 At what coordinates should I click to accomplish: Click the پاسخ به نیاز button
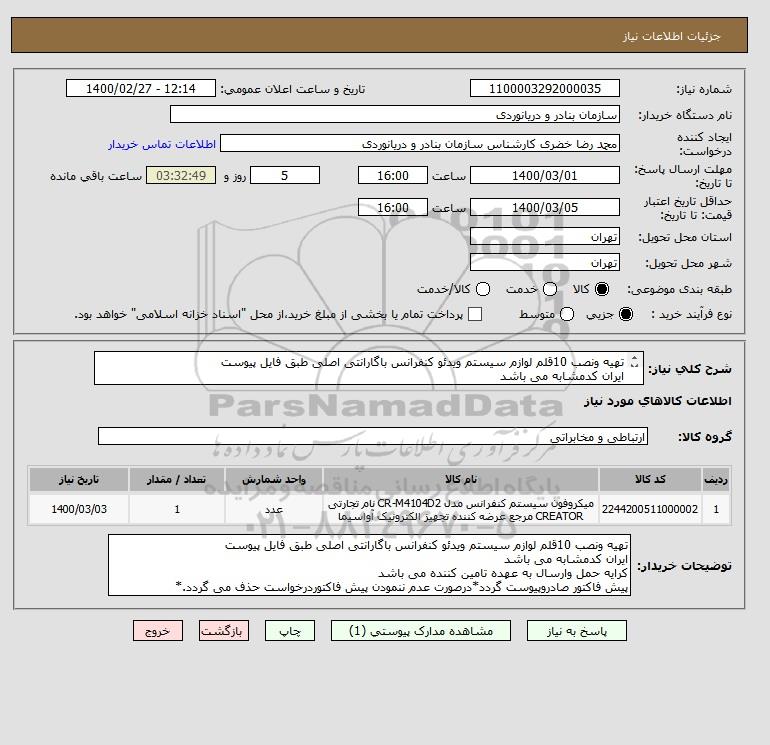point(577,631)
